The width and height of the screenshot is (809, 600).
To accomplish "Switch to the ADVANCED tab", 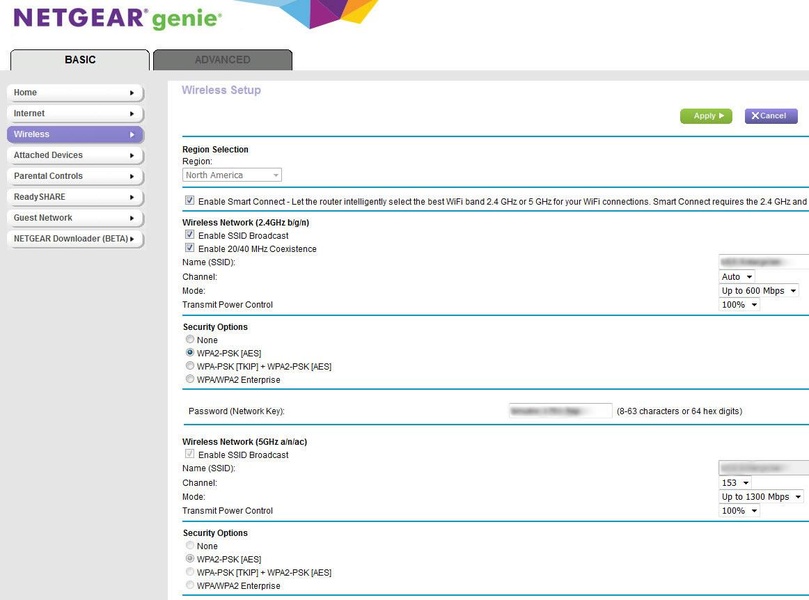I will pyautogui.click(x=223, y=60).
